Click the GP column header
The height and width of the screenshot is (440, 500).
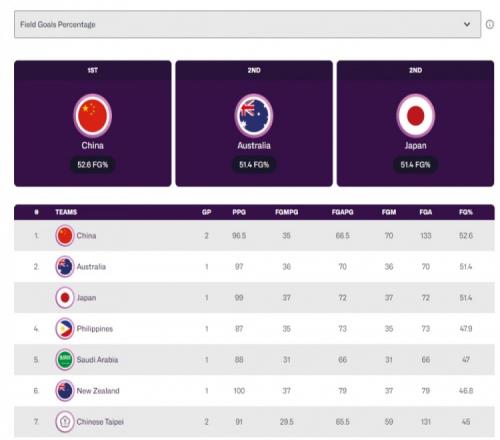click(x=206, y=212)
